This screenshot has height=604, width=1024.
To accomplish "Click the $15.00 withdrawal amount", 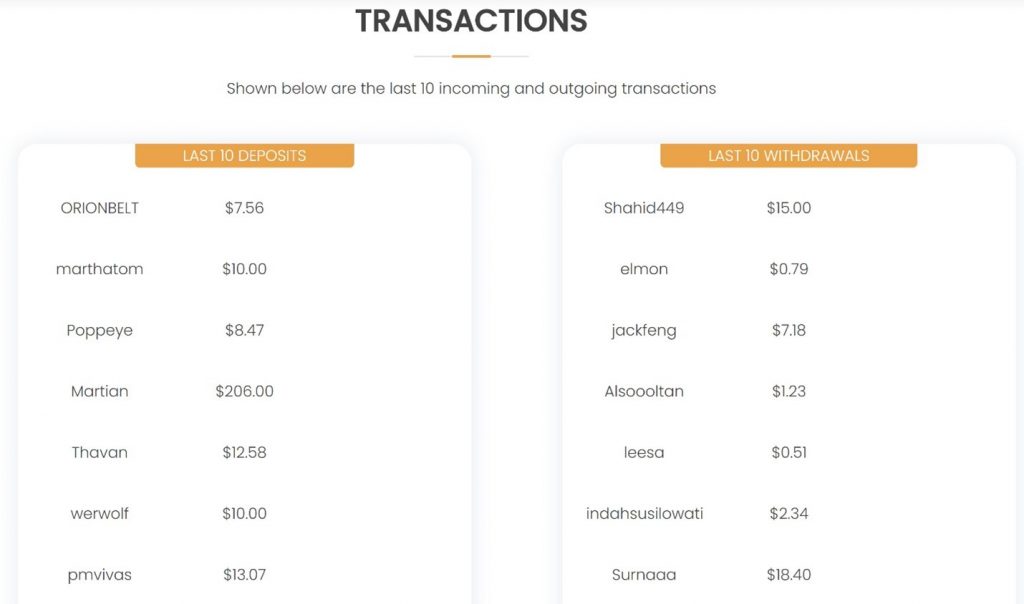I will 789,208.
